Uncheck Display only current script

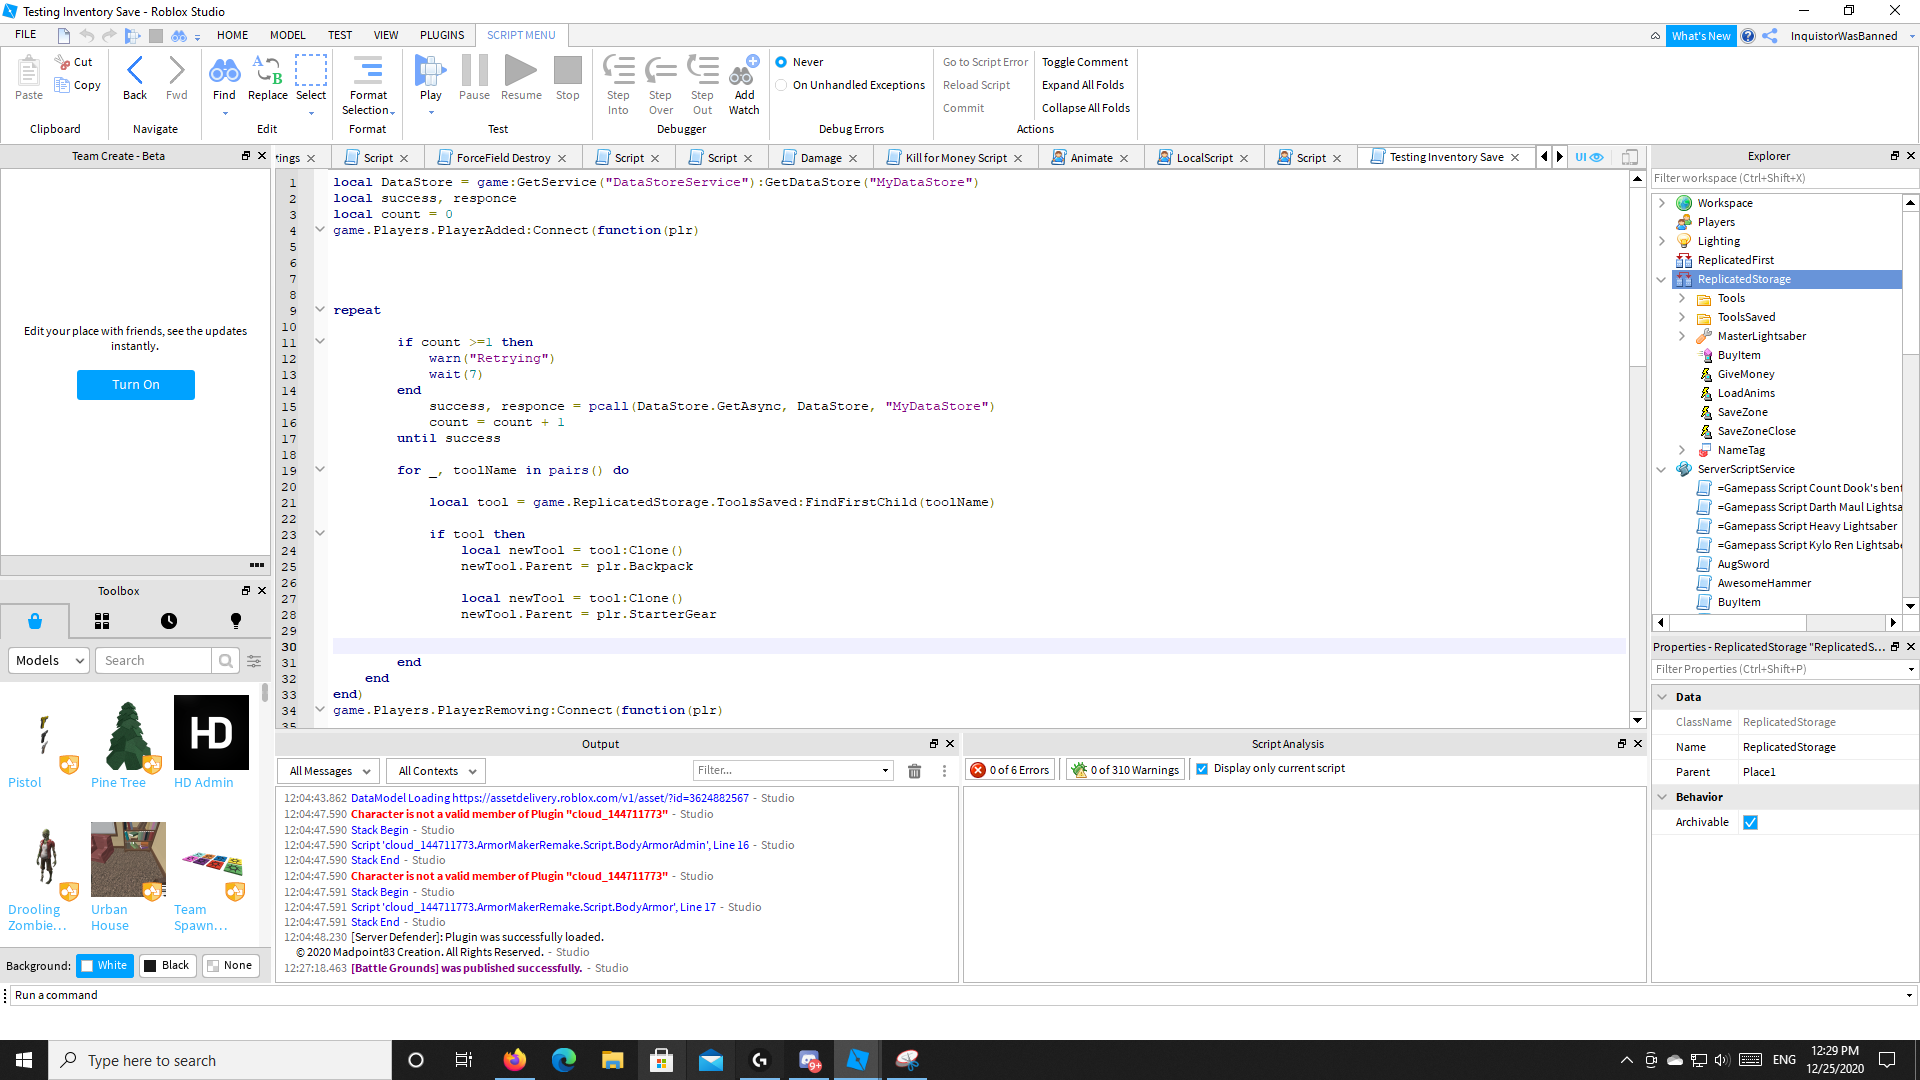[1202, 769]
